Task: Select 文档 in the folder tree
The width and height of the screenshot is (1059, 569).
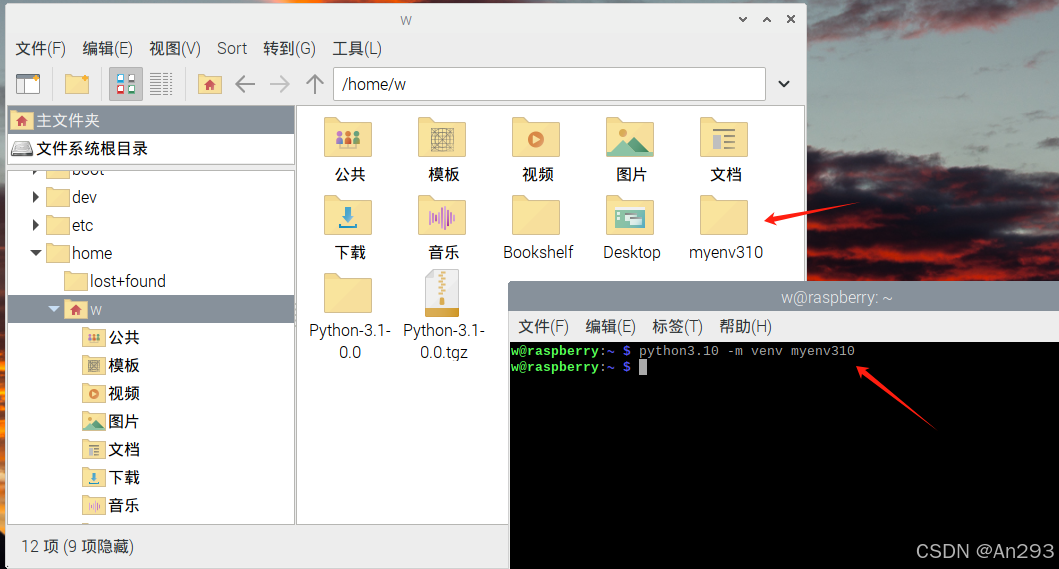Action: 111,449
